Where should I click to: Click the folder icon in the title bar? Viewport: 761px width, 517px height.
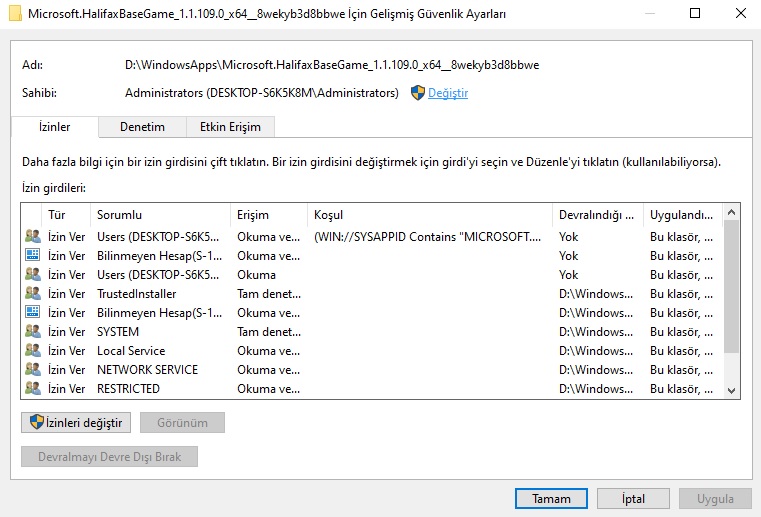(x=15, y=13)
